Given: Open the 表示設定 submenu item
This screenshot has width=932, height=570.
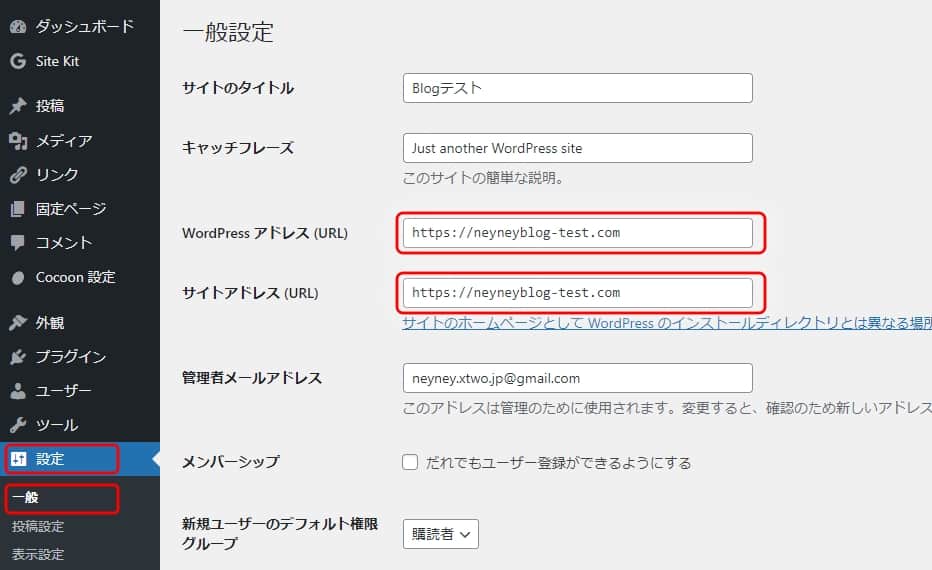Looking at the screenshot, I should (37, 555).
